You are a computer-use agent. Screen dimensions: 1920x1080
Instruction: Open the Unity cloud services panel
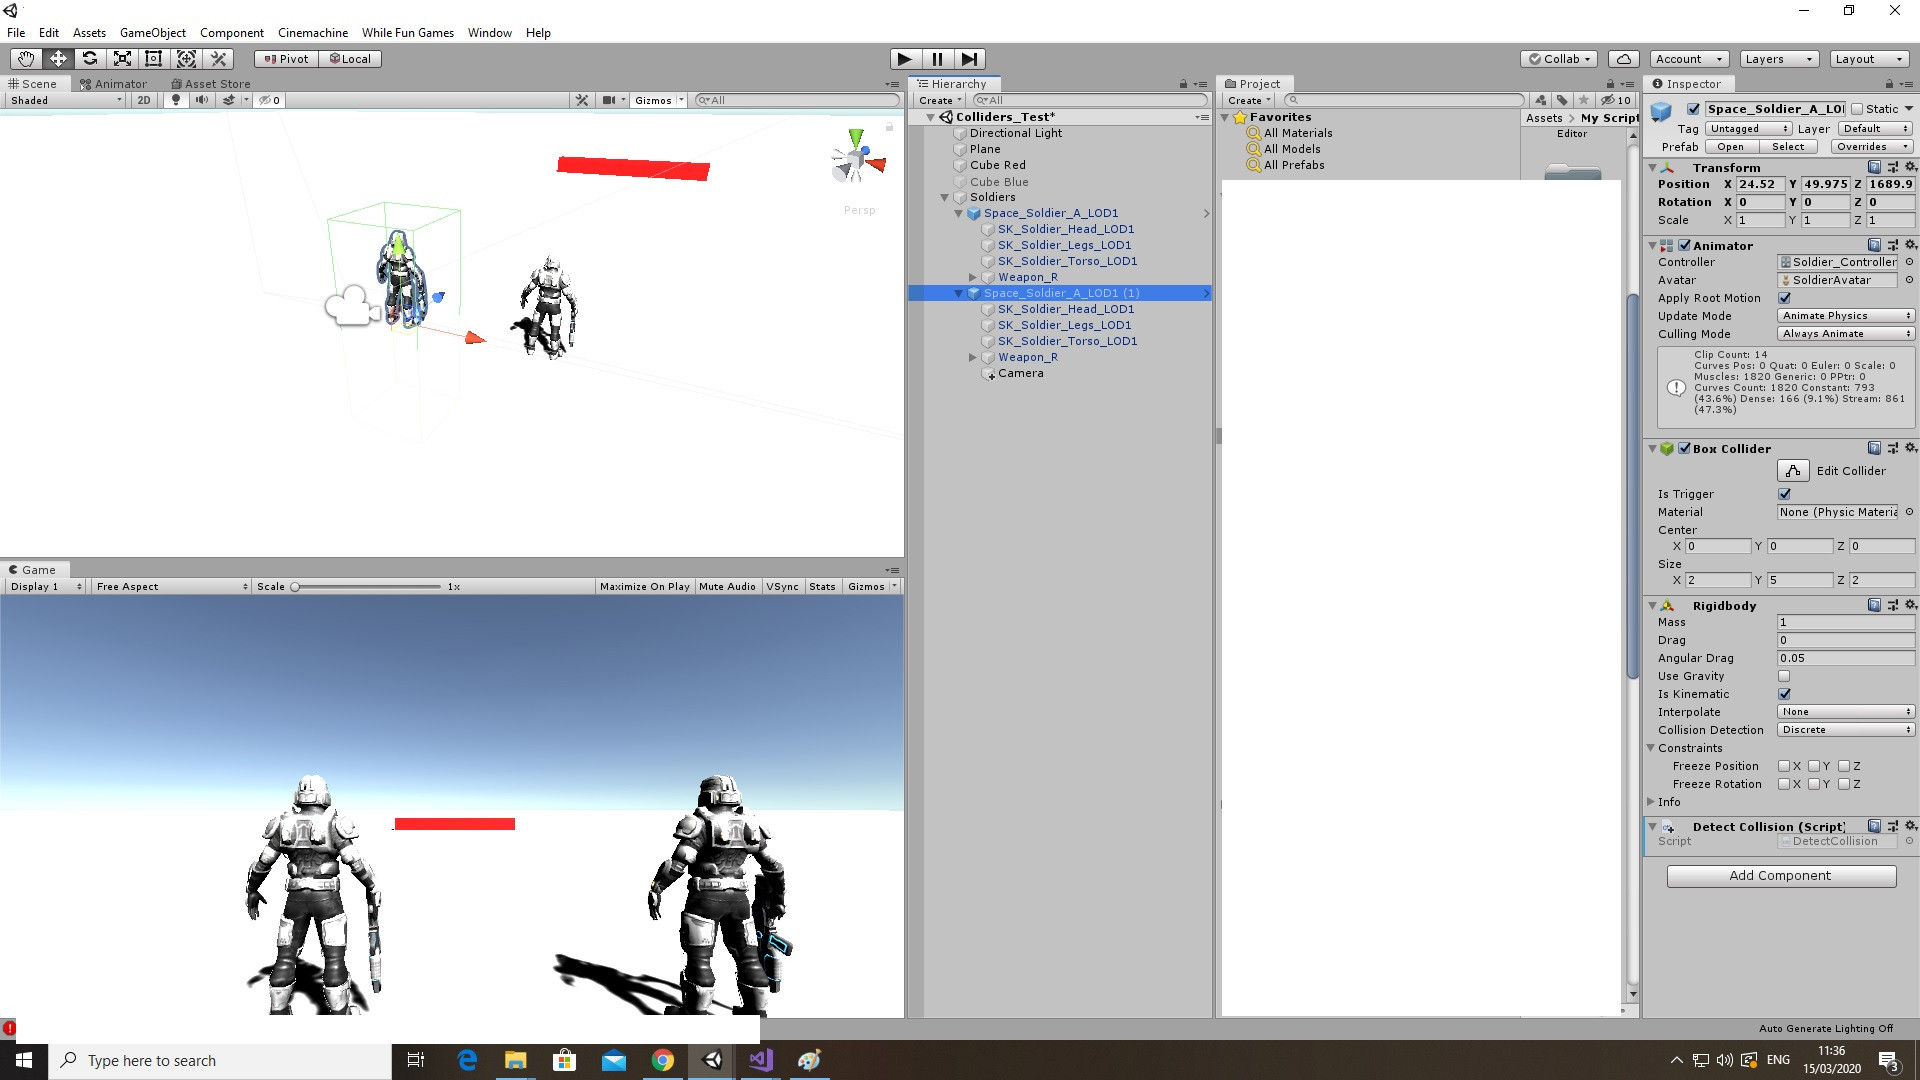pos(1624,58)
